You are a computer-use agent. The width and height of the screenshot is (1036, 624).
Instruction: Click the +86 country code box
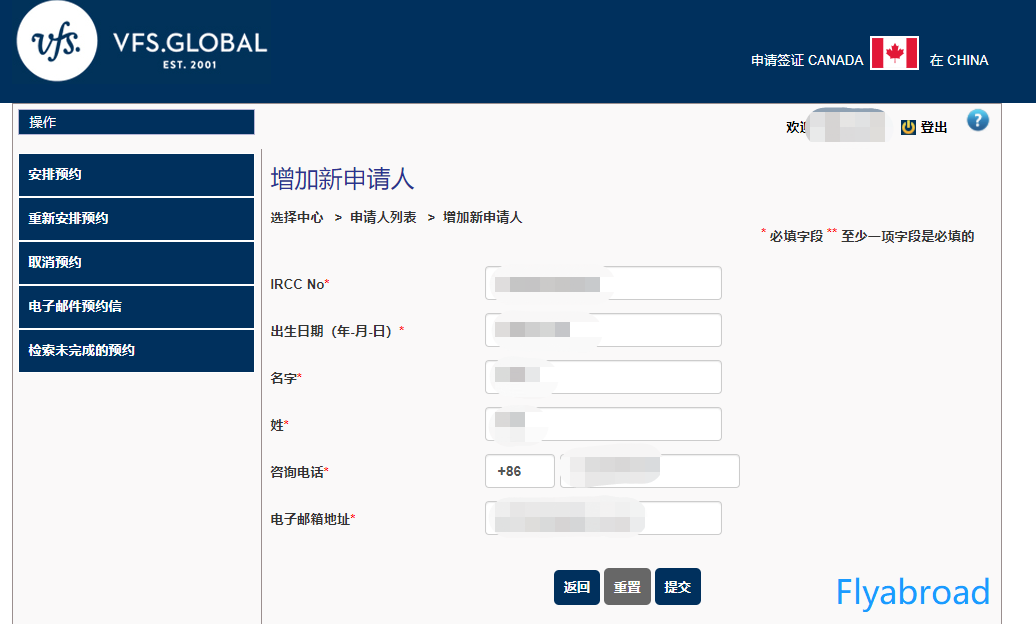click(519, 471)
